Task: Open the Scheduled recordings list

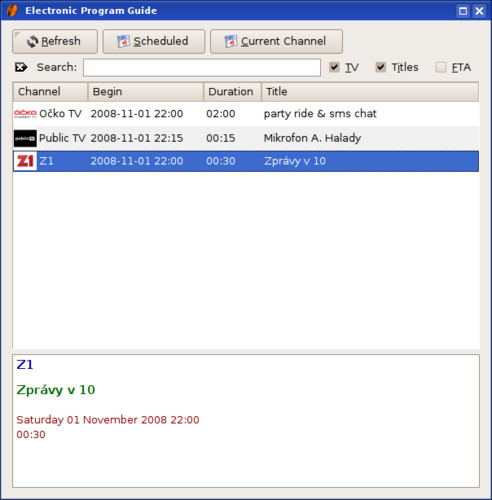Action: (x=154, y=41)
